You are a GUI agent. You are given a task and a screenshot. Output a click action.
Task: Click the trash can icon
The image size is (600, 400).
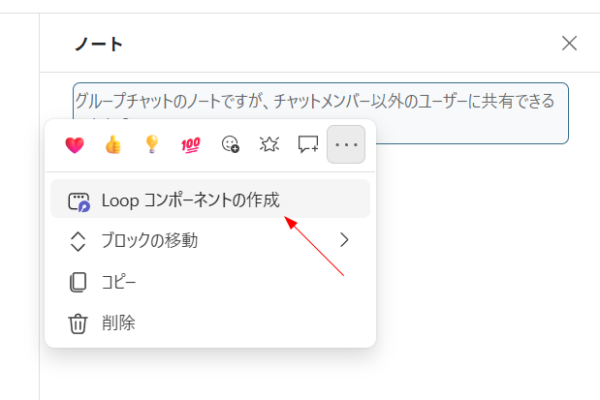pyautogui.click(x=77, y=323)
